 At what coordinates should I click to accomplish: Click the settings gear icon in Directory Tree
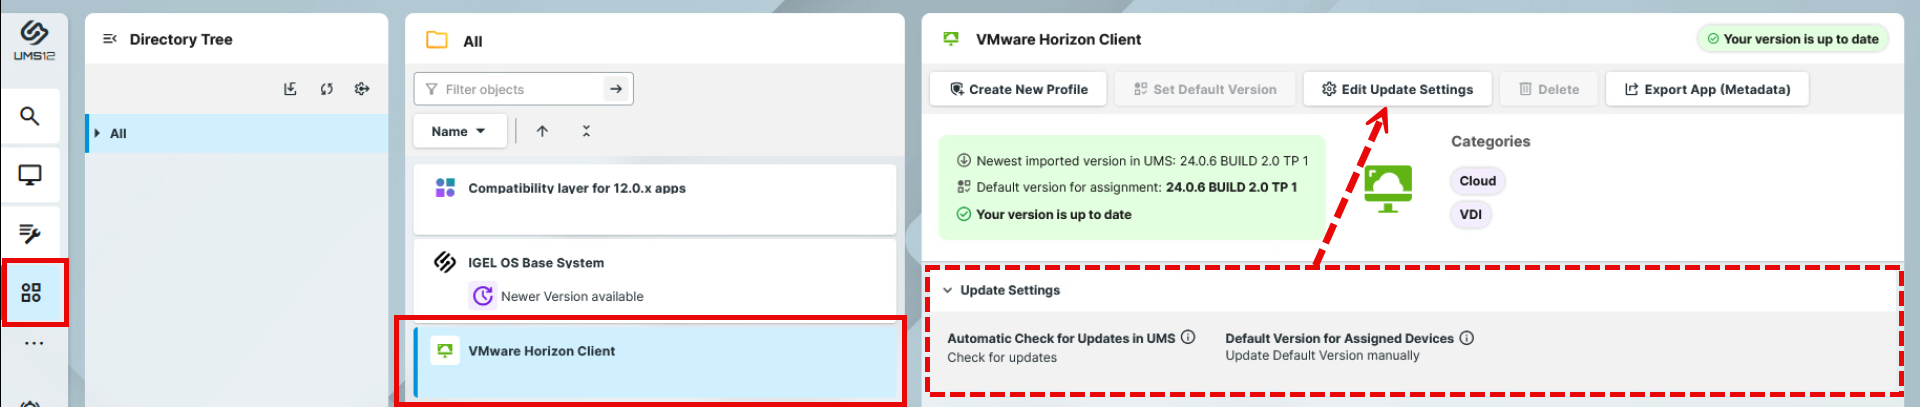pyautogui.click(x=362, y=89)
